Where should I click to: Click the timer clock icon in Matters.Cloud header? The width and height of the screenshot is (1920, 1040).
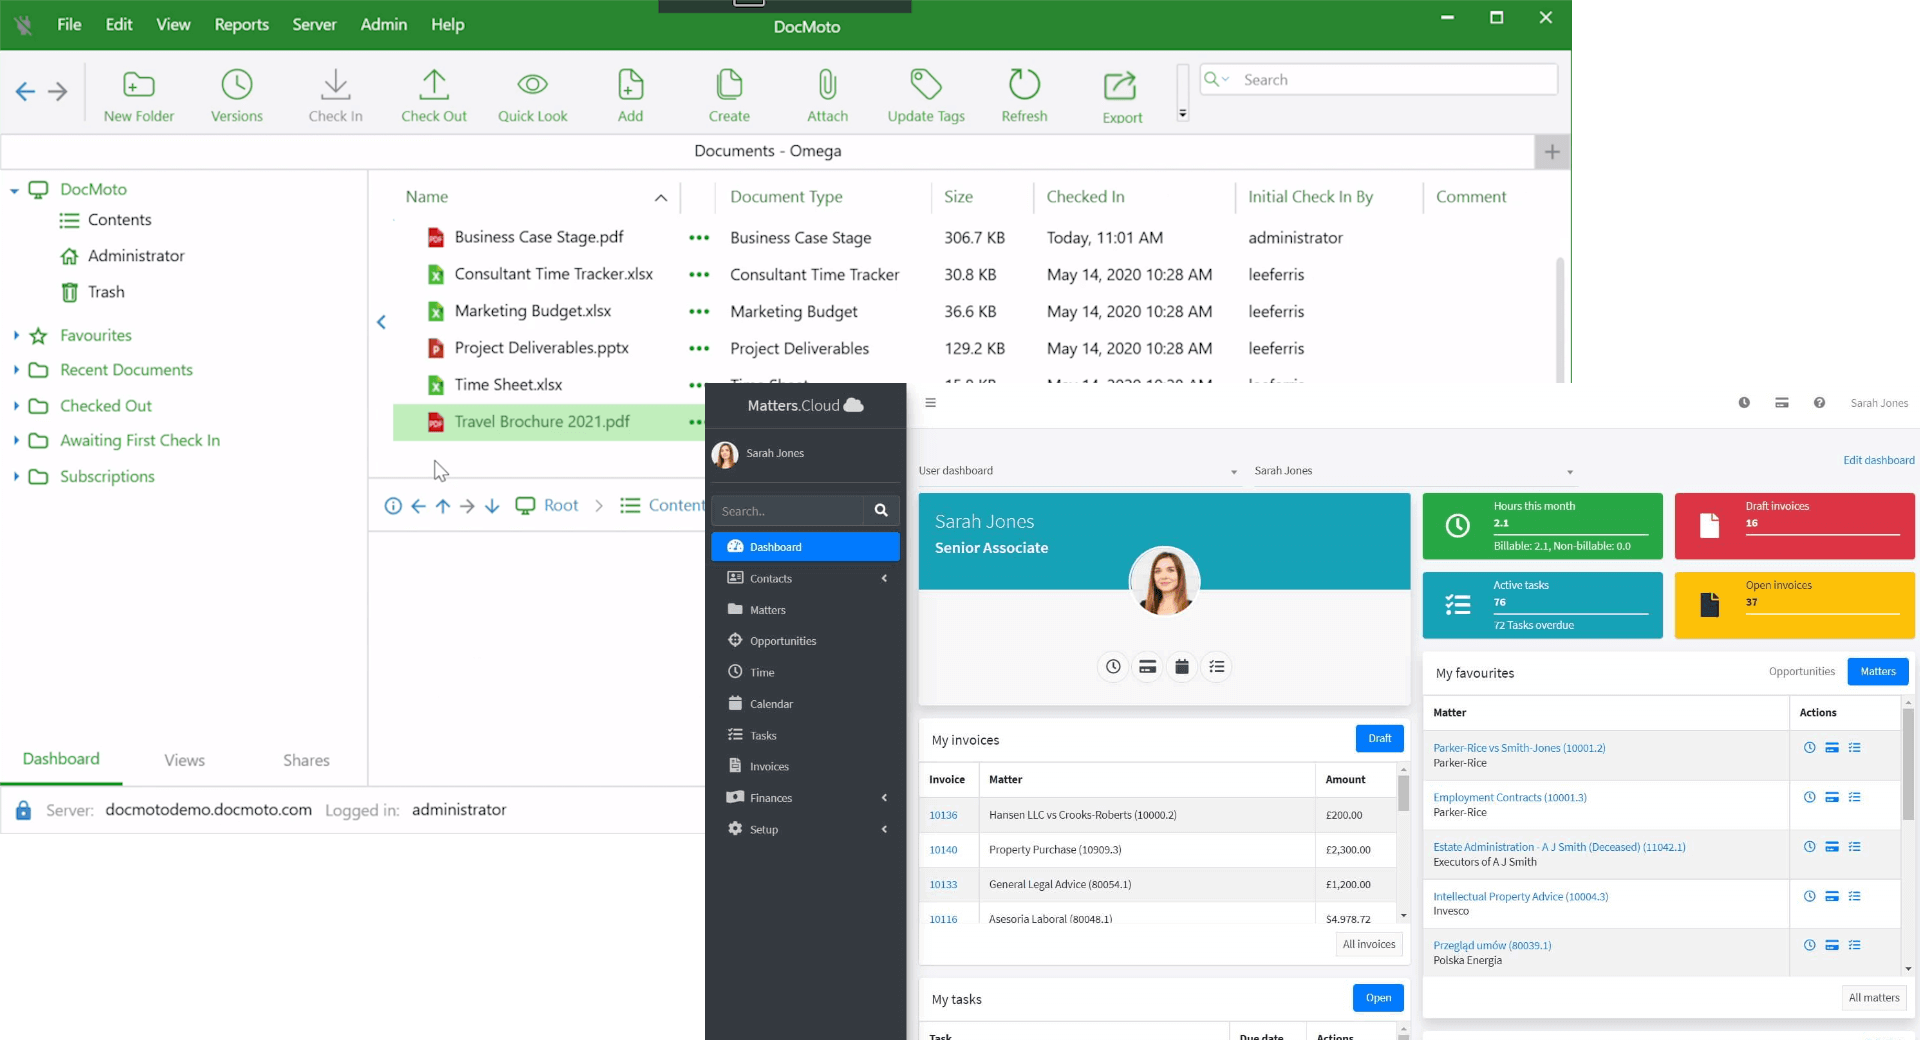coord(1744,403)
